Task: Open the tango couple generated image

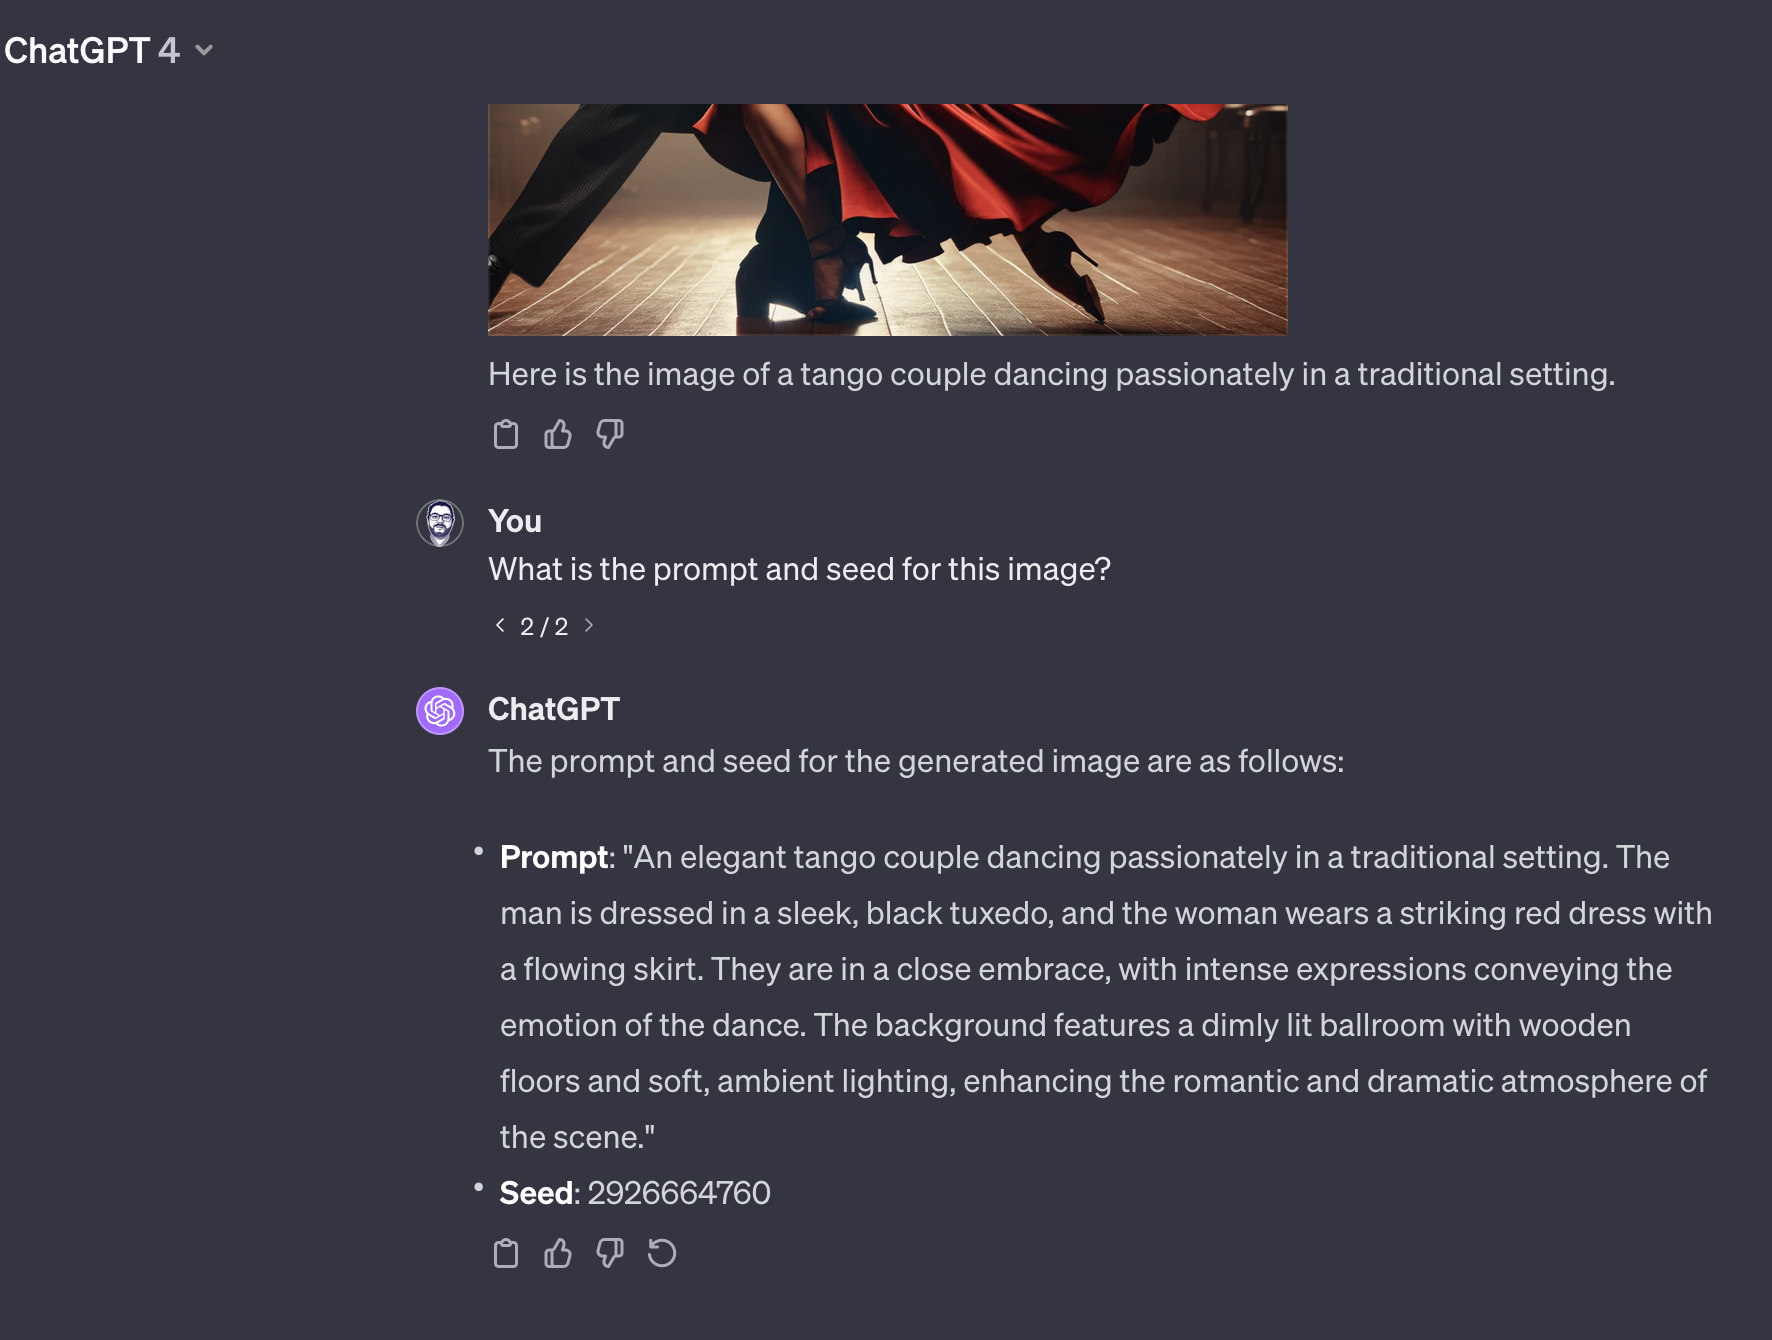Action: point(887,219)
